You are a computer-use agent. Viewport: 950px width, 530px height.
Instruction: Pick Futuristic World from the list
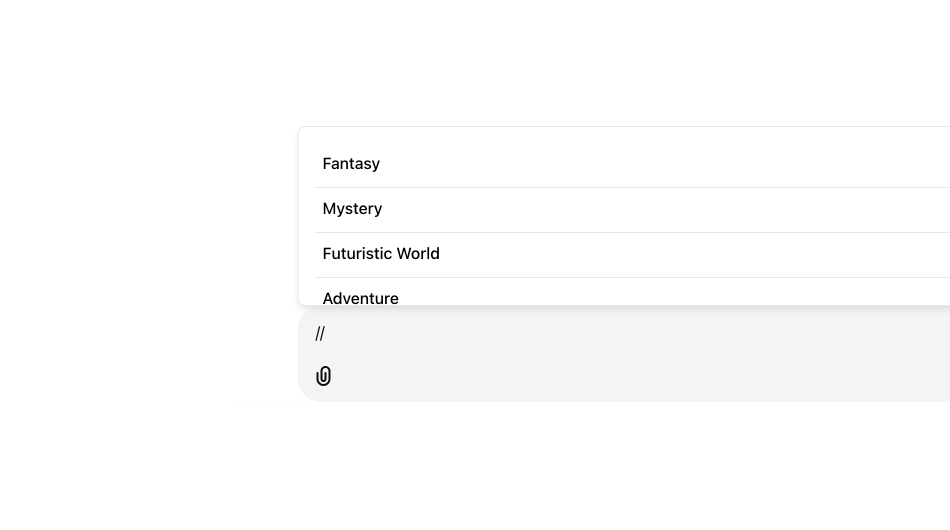pos(381,254)
